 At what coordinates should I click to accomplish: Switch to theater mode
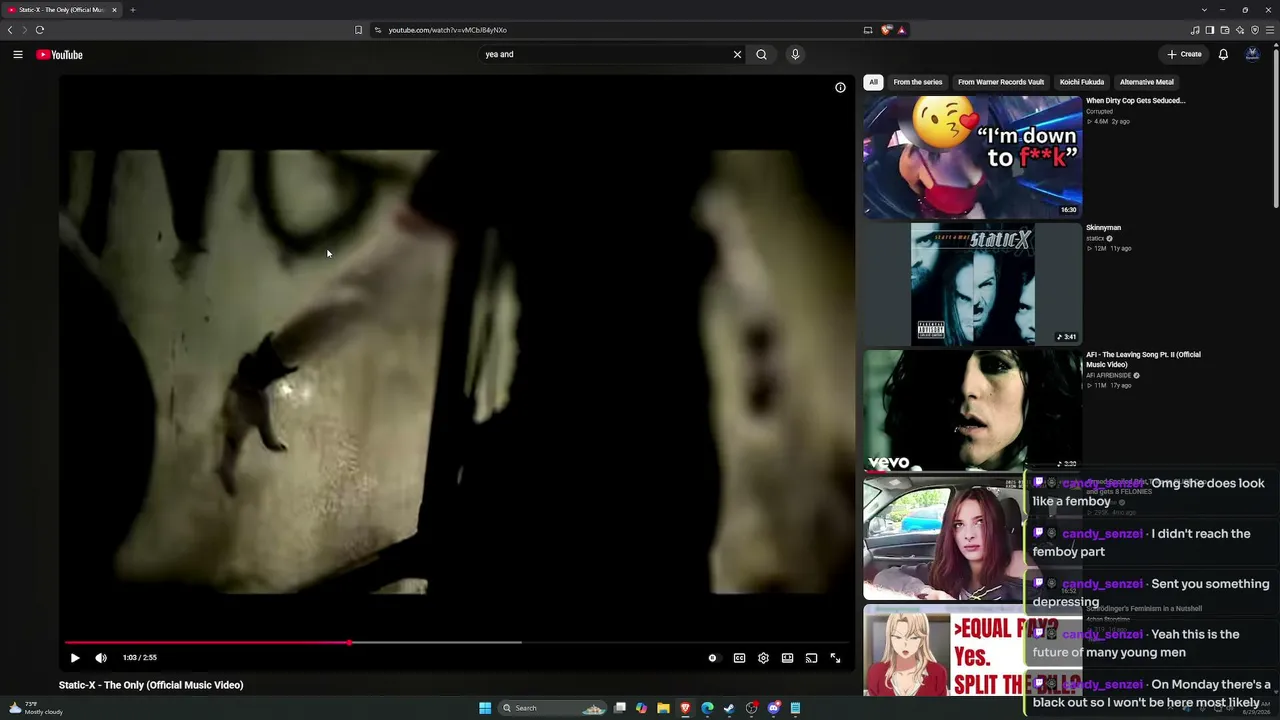[787, 658]
